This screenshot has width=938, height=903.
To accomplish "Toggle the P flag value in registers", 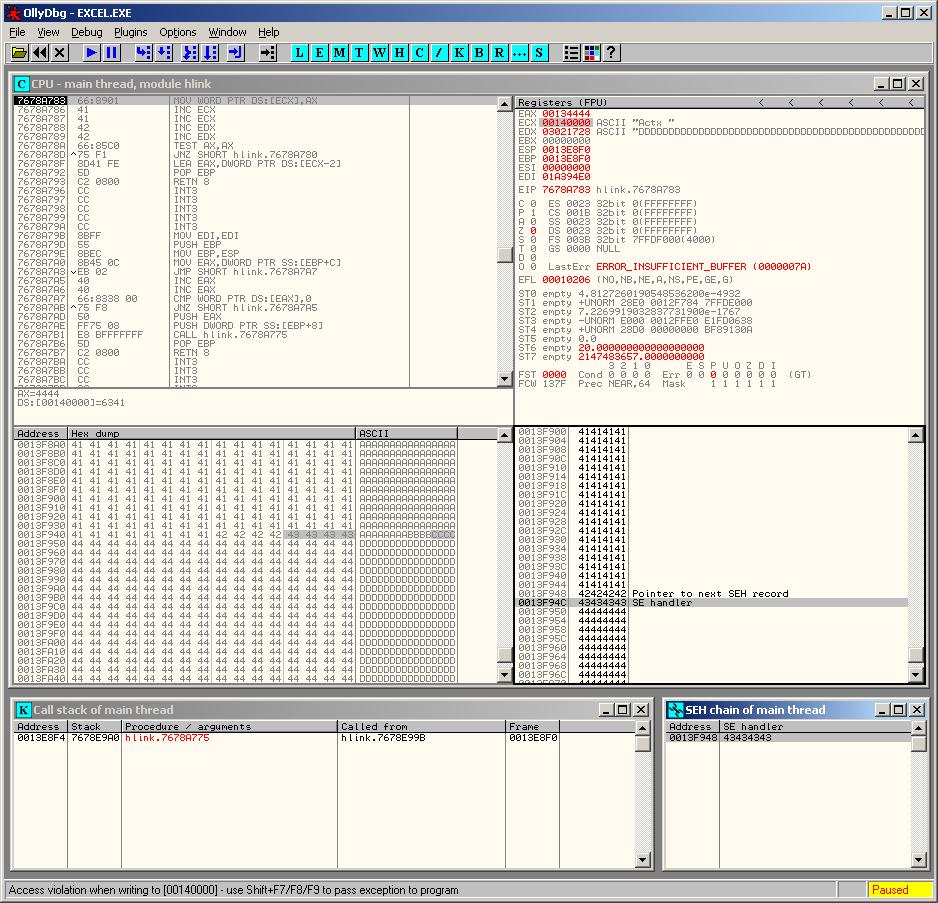I will (532, 213).
